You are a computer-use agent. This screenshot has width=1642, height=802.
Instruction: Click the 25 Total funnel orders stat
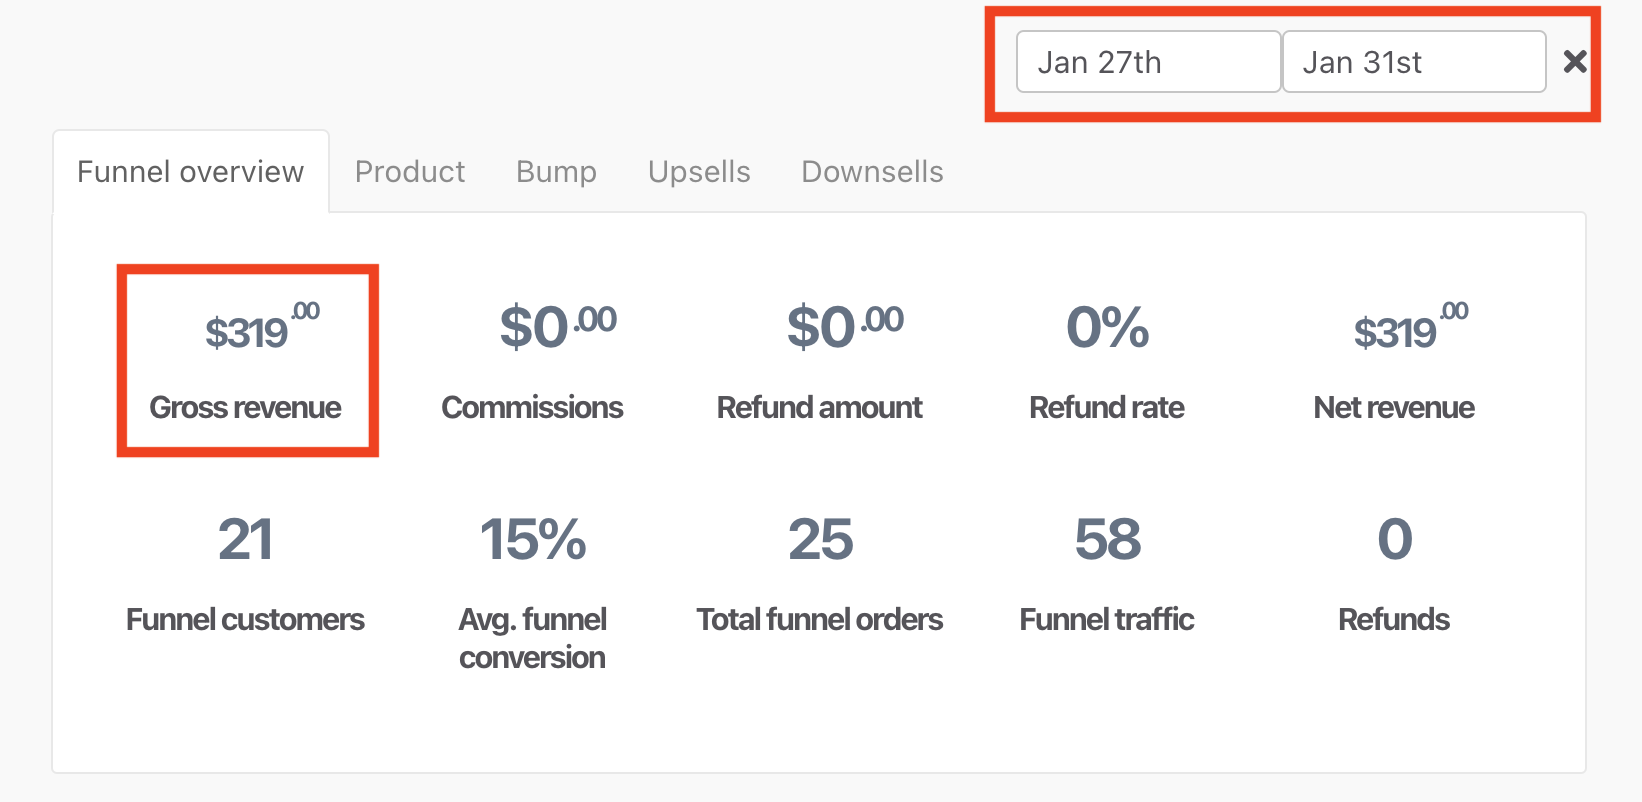(x=820, y=540)
